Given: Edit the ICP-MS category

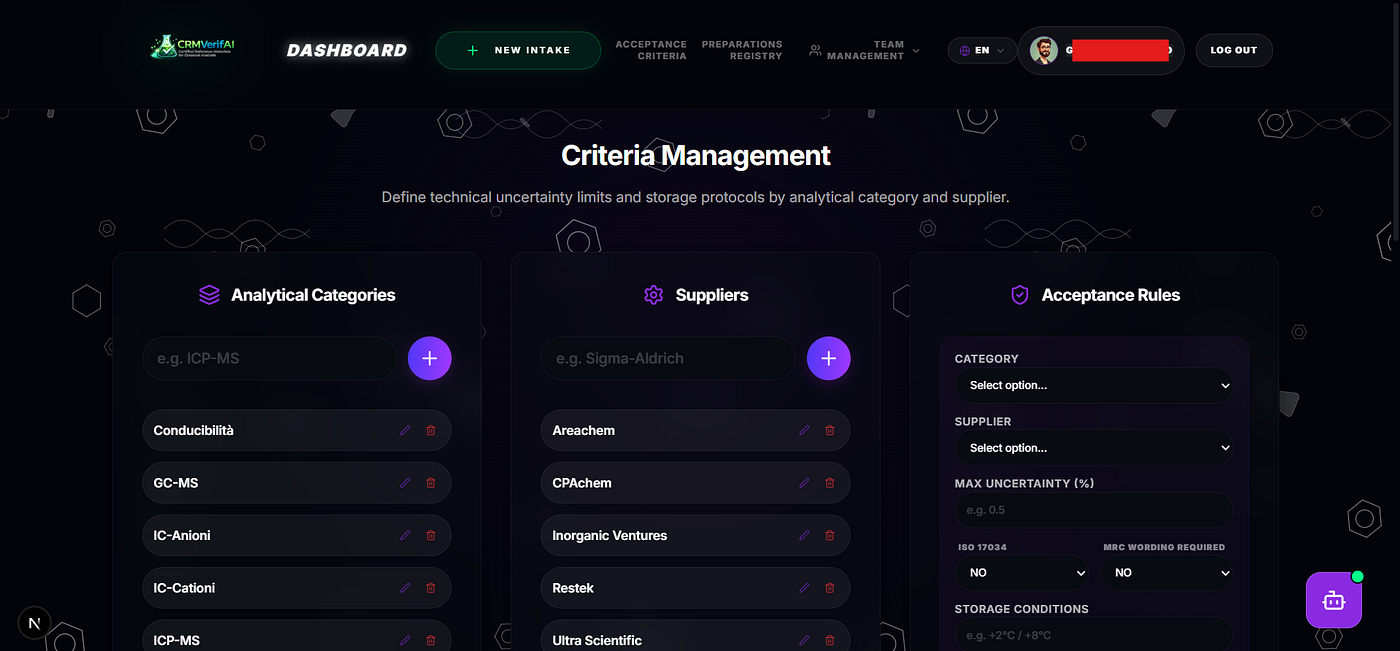Looking at the screenshot, I should pos(405,640).
